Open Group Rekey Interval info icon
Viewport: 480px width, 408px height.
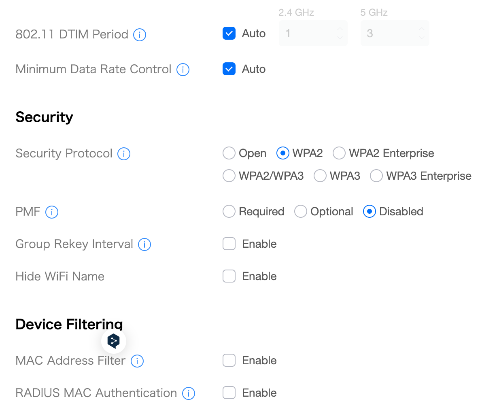(x=144, y=244)
